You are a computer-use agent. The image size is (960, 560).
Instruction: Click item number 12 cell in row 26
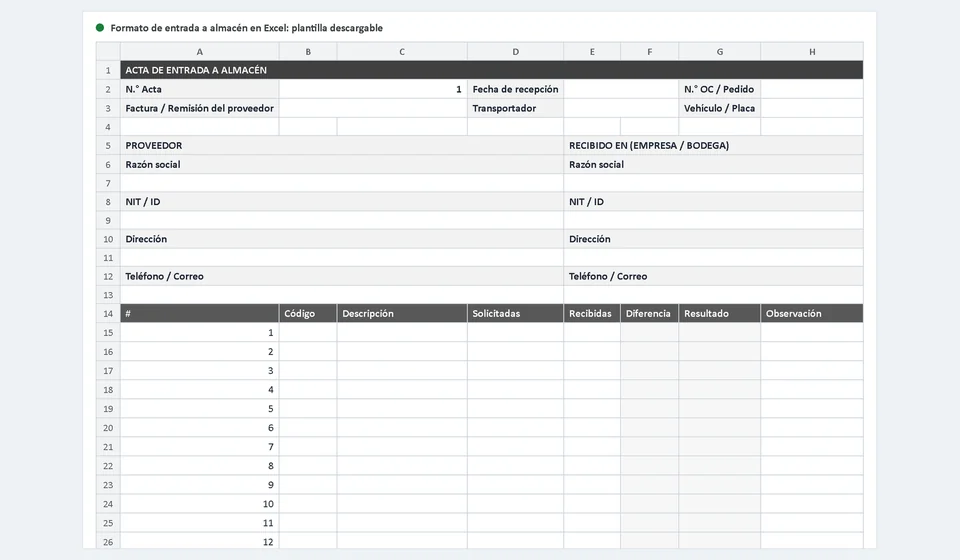click(200, 542)
